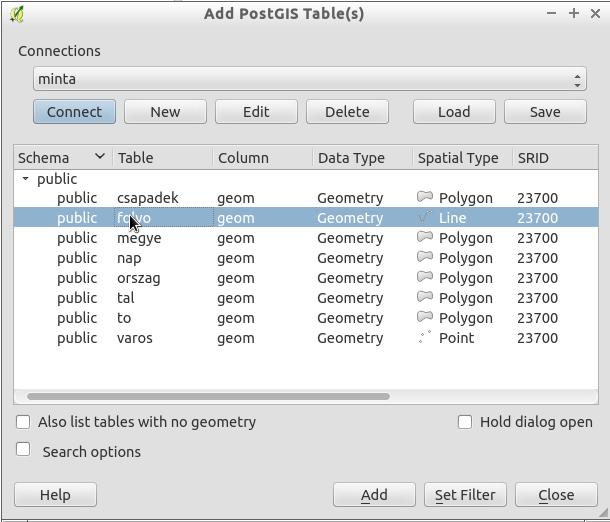Image resolution: width=610 pixels, height=522 pixels.
Task: Click polygon icon in nap row
Action: (425, 257)
